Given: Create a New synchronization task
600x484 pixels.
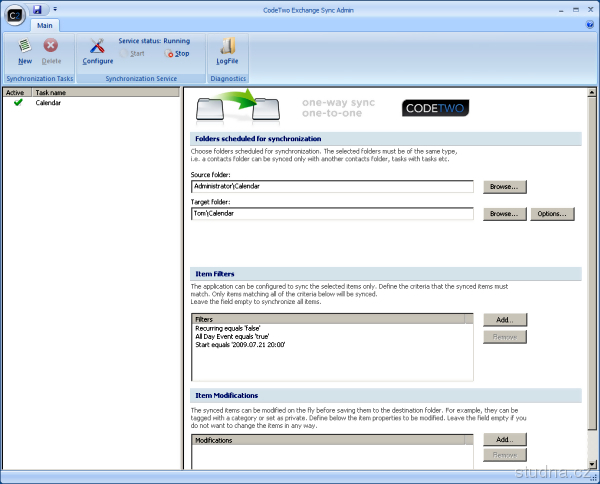Looking at the screenshot, I should [x=25, y=51].
